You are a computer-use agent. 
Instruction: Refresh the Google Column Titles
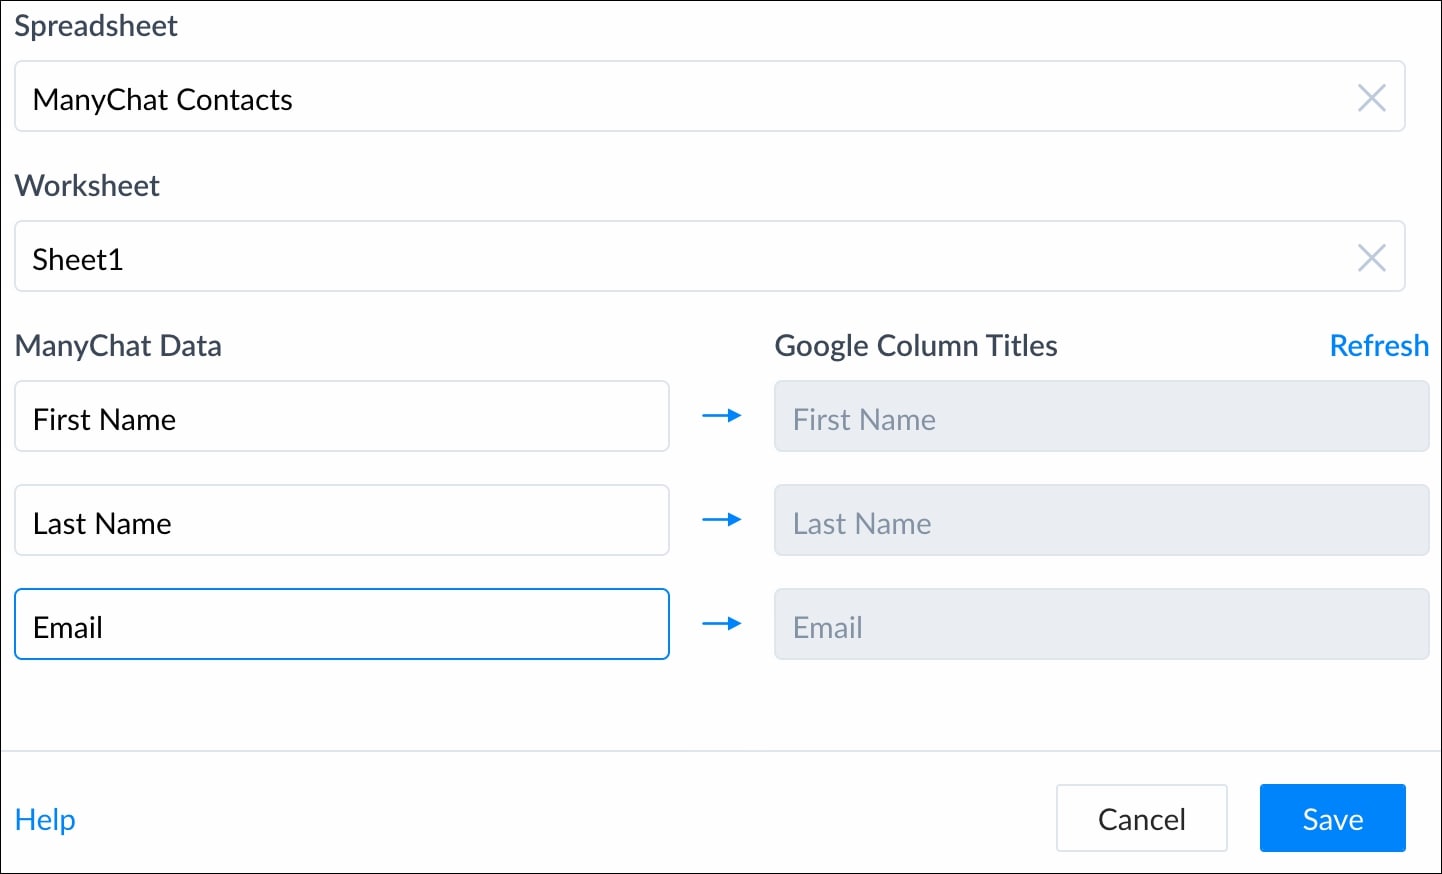1378,346
